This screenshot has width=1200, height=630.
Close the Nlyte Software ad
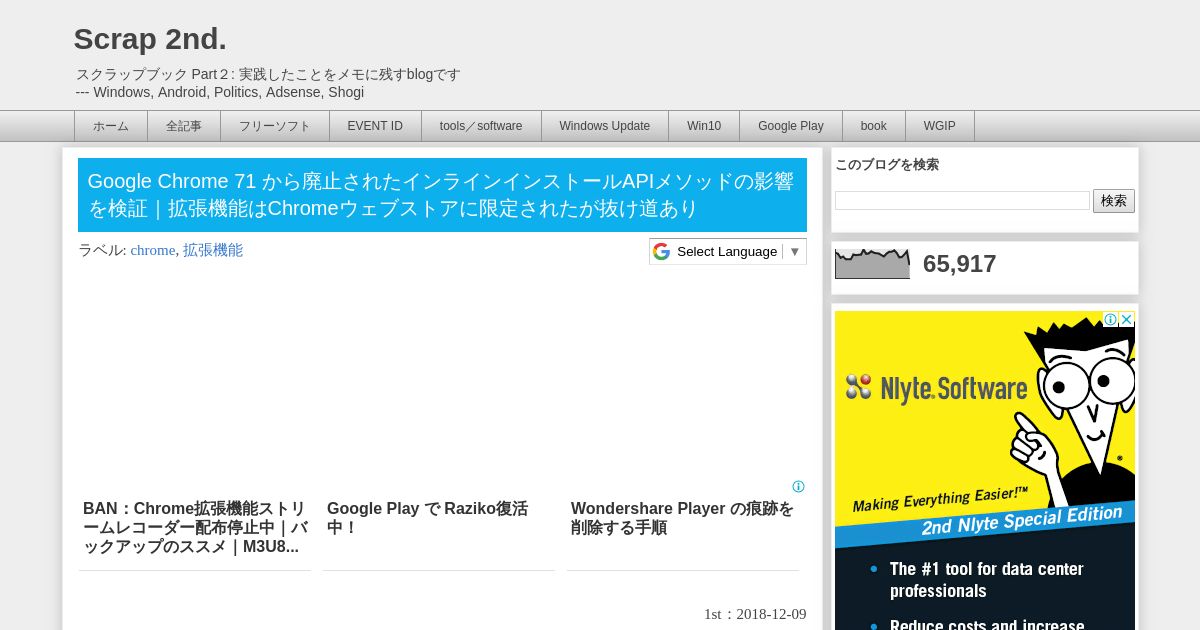point(1126,319)
